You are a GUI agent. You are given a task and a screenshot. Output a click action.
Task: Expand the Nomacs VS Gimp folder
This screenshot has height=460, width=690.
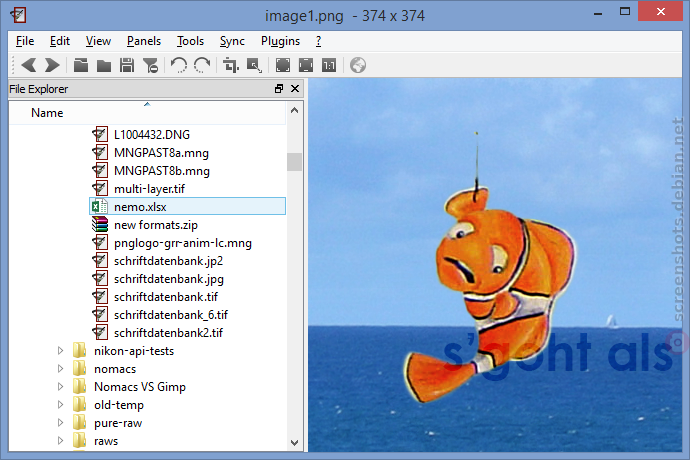coord(60,386)
